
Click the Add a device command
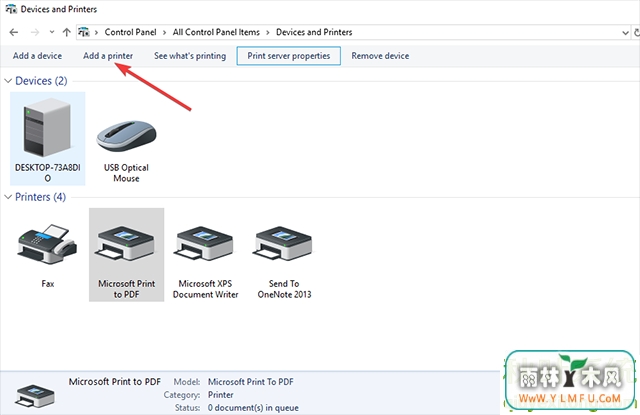[x=38, y=56]
